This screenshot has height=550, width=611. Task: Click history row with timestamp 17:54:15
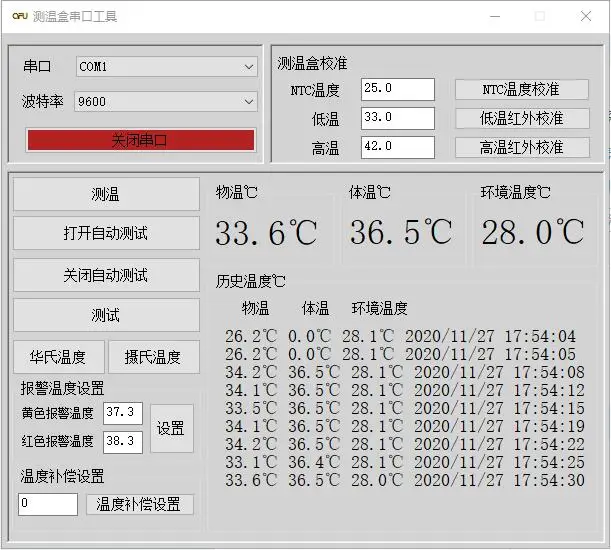click(405, 408)
